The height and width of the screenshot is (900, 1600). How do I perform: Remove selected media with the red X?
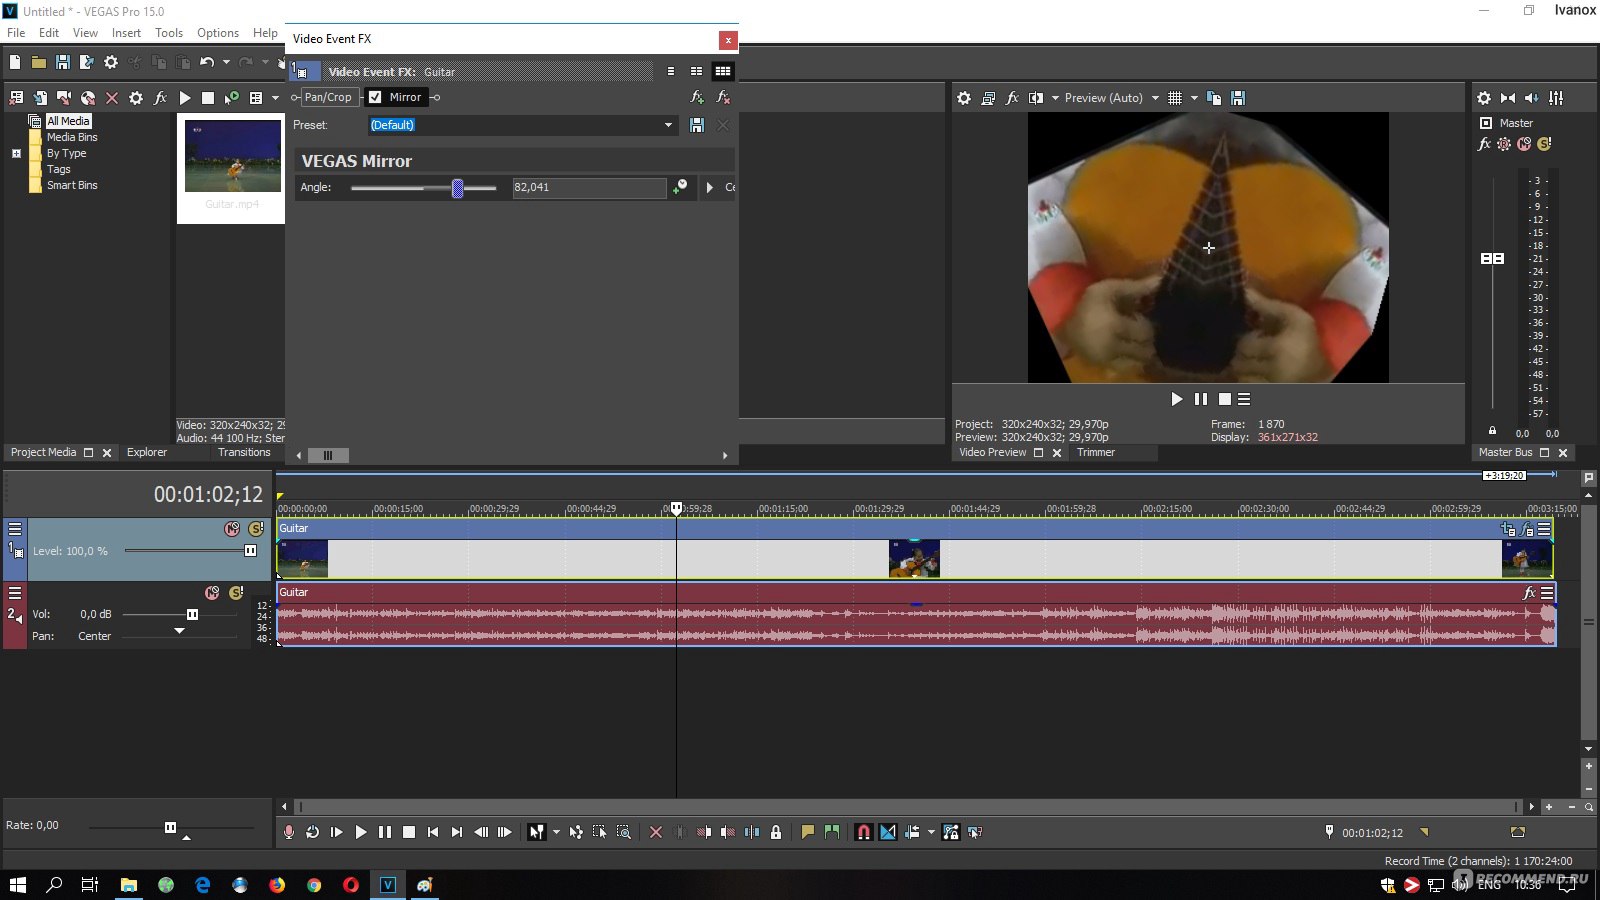(112, 98)
